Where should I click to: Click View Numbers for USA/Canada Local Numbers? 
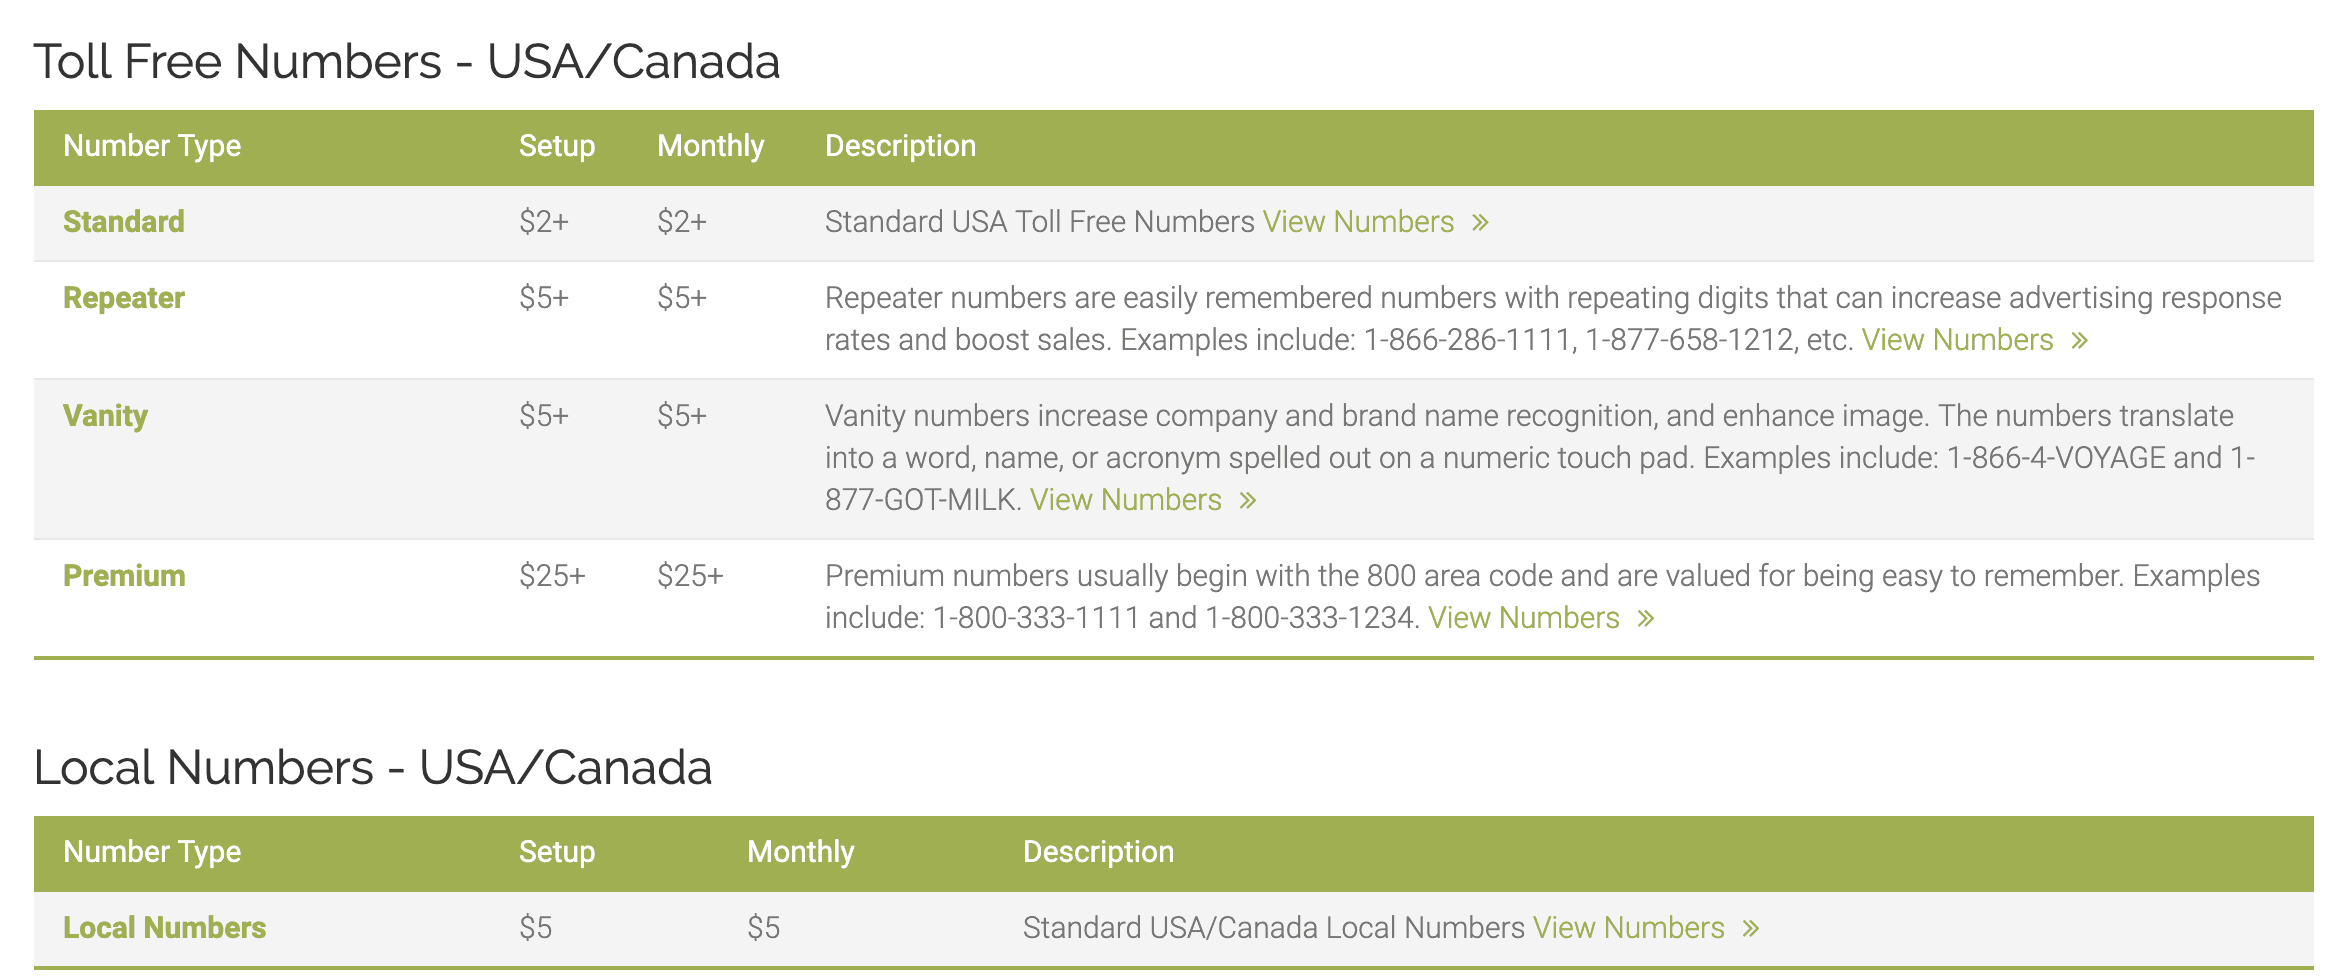pyautogui.click(x=1628, y=928)
